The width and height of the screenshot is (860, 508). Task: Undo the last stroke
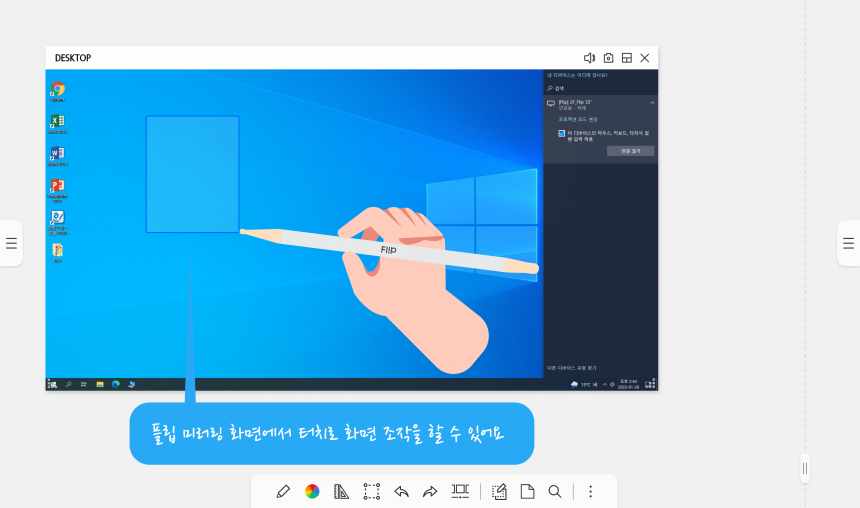pyautogui.click(x=401, y=492)
